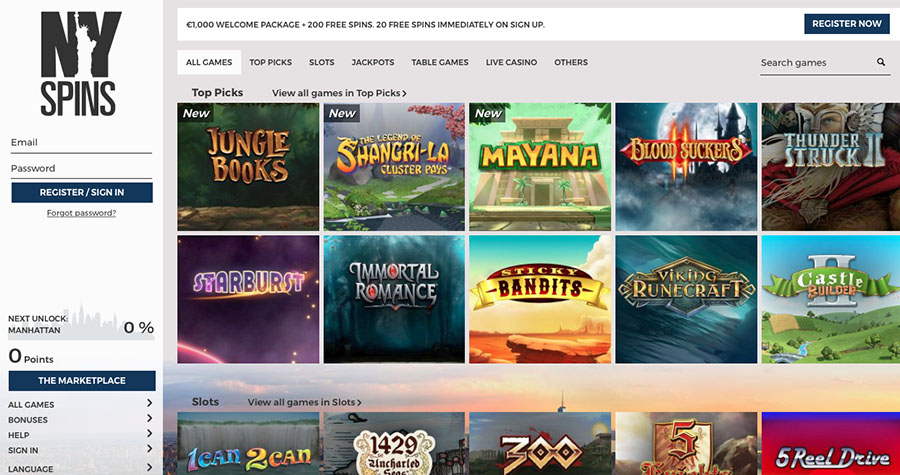900x475 pixels.
Task: Click the 0 Points label
Action: (31, 357)
